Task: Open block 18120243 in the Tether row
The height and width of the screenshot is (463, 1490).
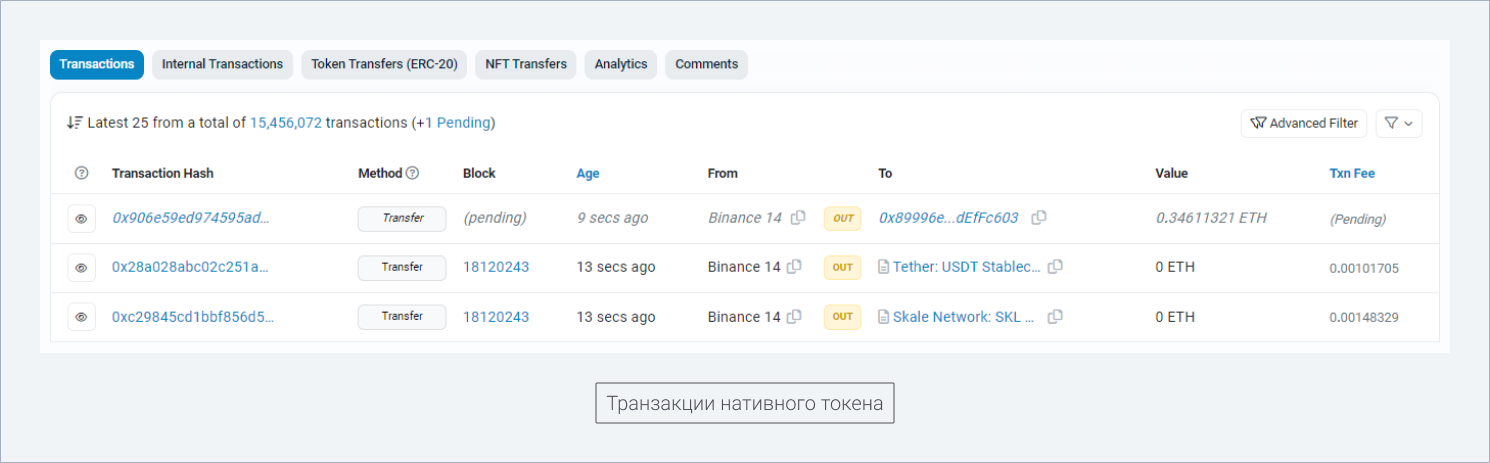Action: pyautogui.click(x=496, y=267)
